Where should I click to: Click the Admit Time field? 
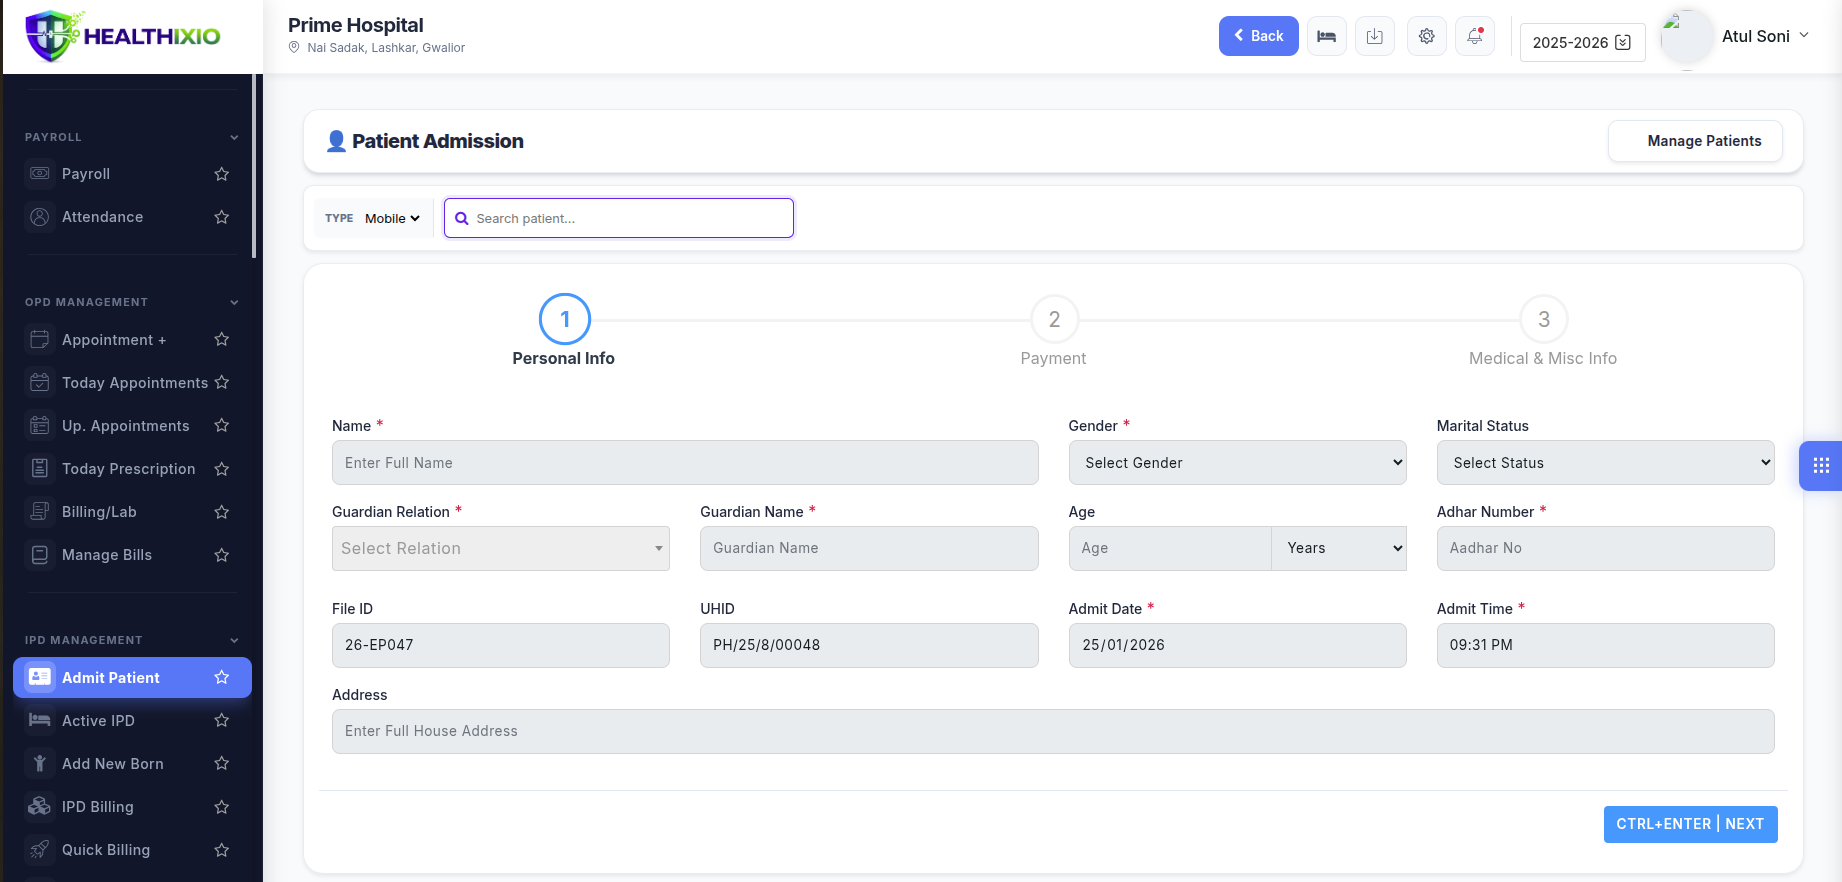pyautogui.click(x=1605, y=646)
